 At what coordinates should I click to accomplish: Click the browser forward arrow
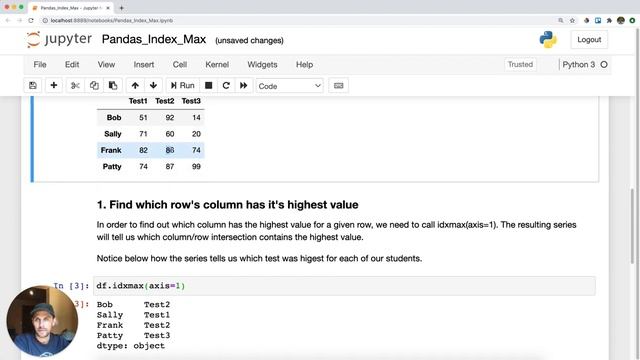click(x=19, y=20)
